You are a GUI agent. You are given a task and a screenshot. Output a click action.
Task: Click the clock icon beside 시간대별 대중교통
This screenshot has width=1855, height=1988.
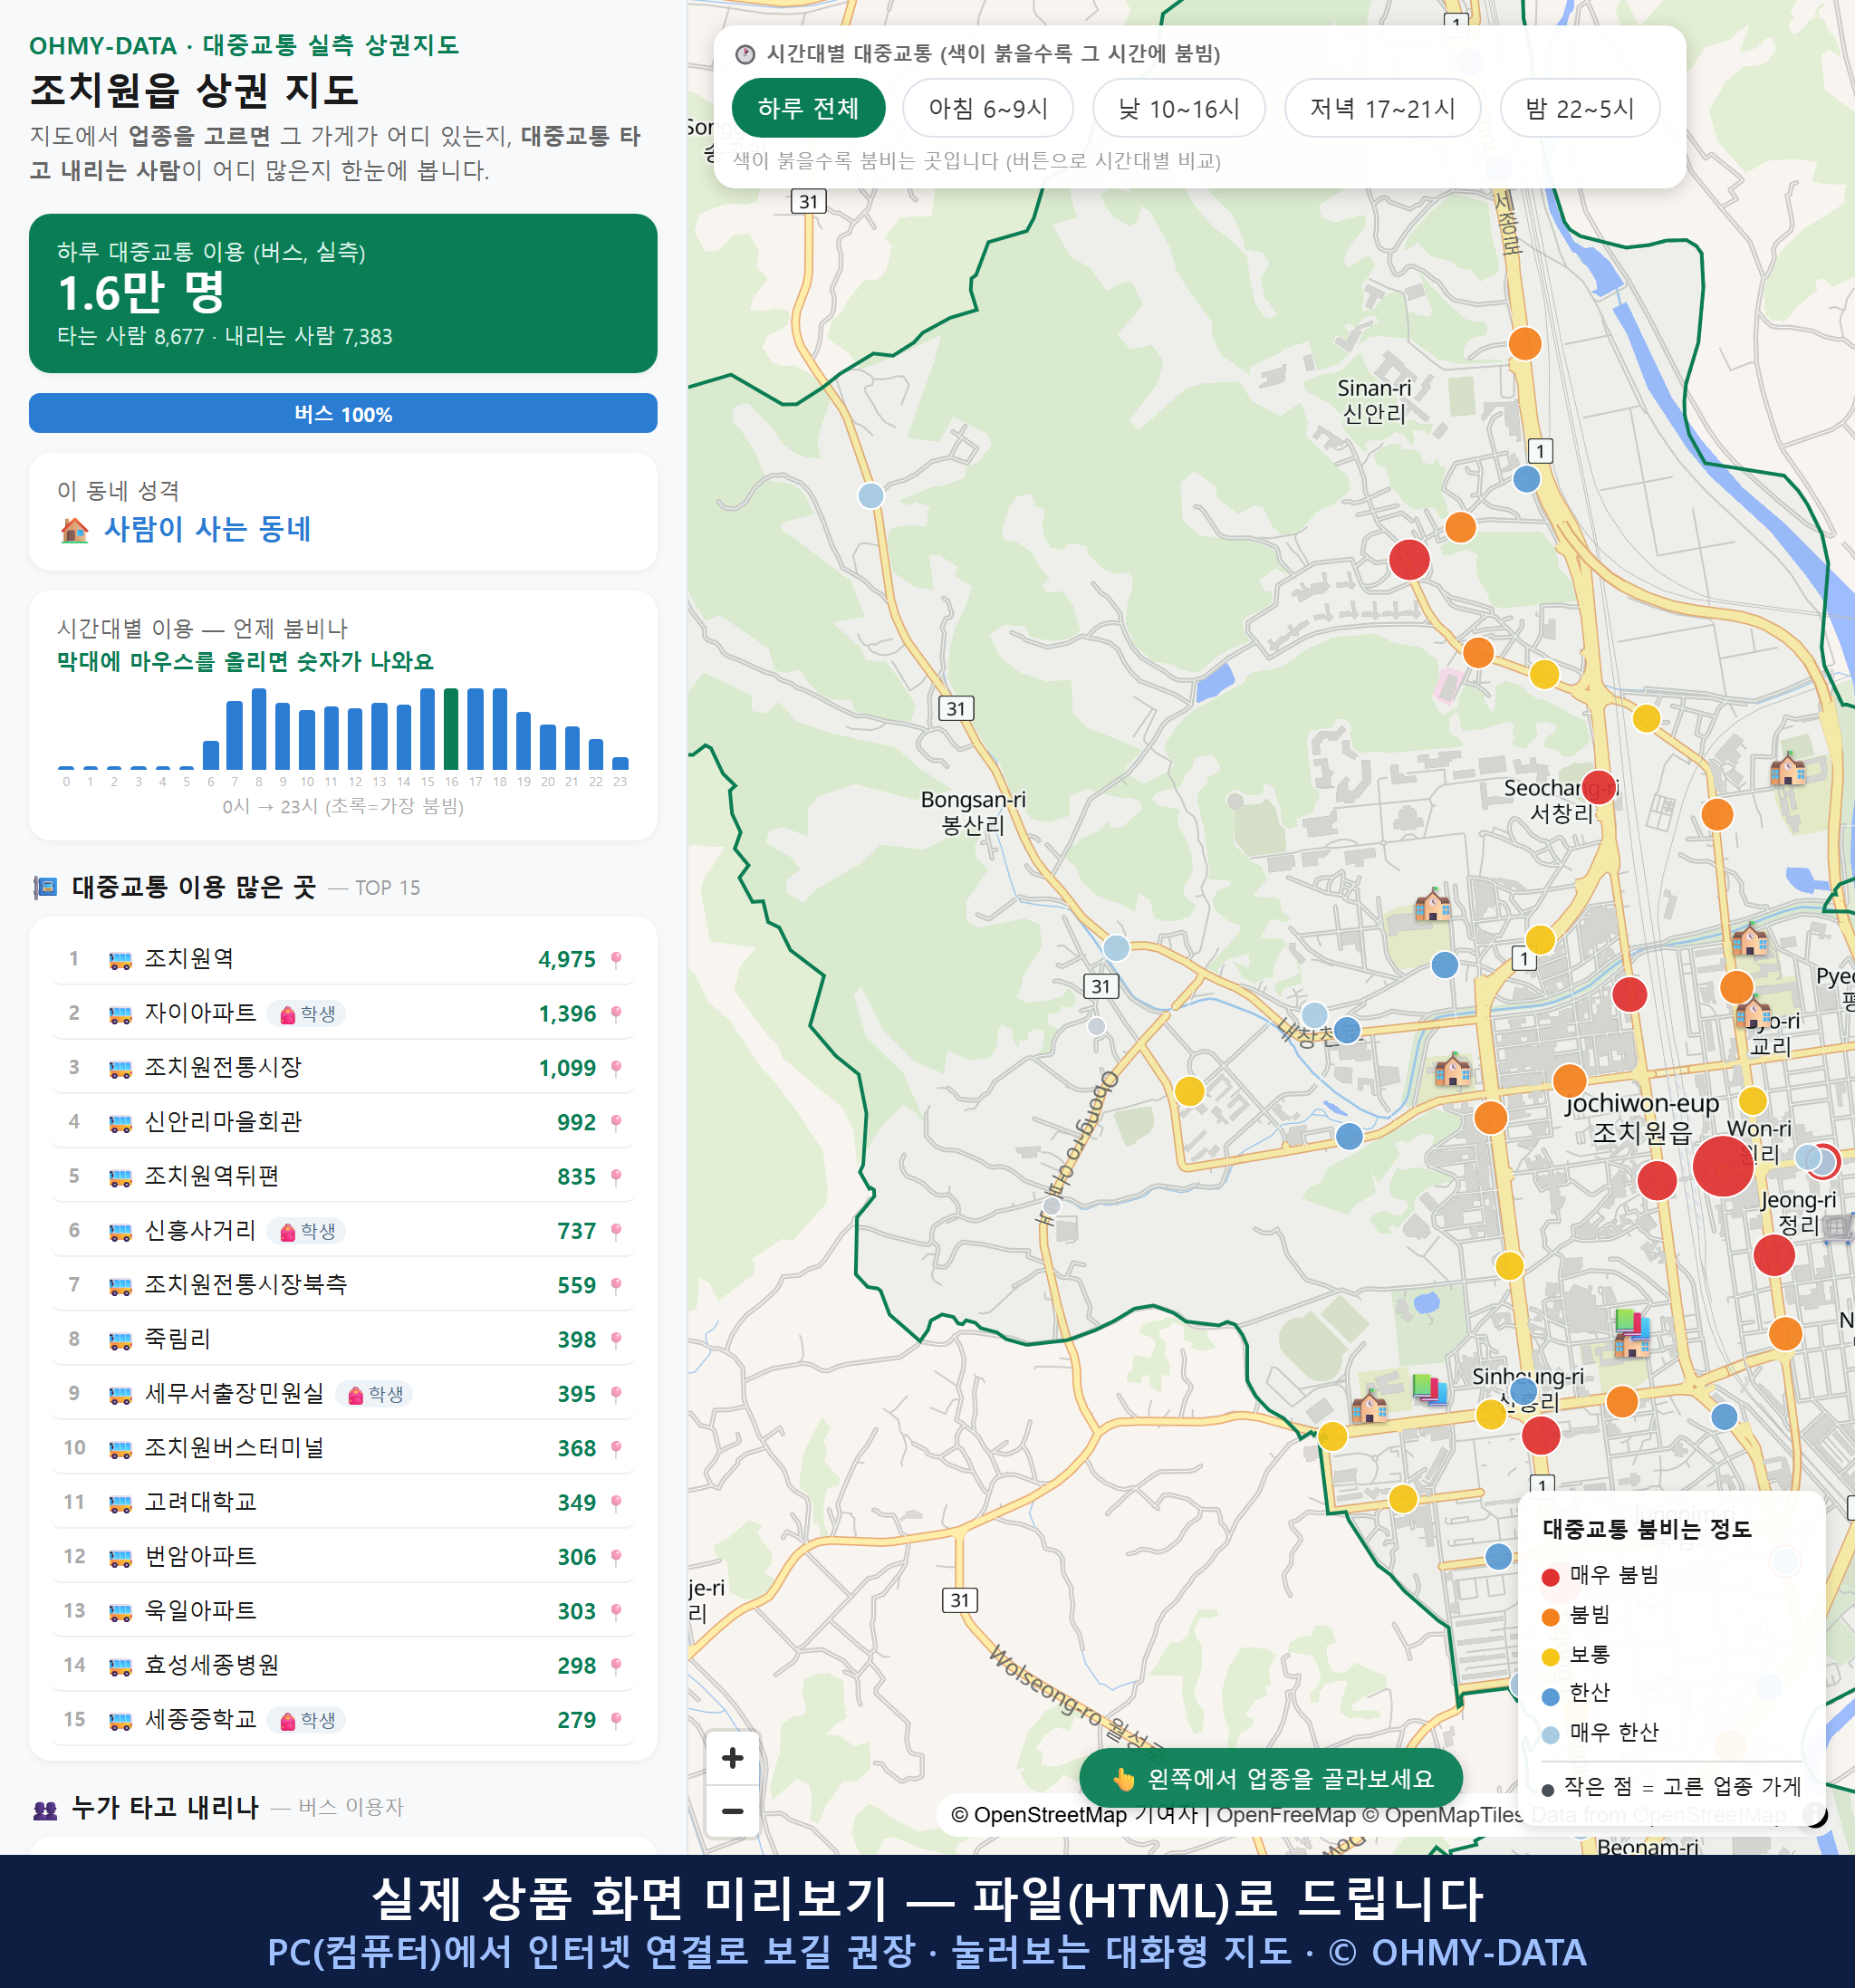coord(745,54)
